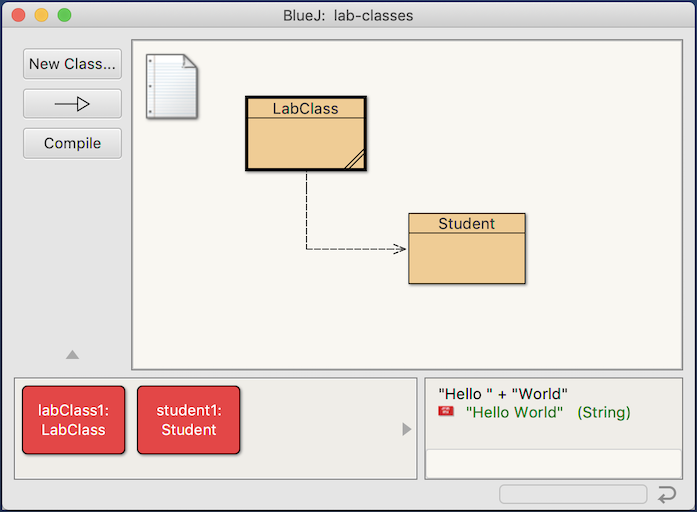Collapse the team panel with the up triangle
The image size is (697, 512).
click(x=72, y=354)
